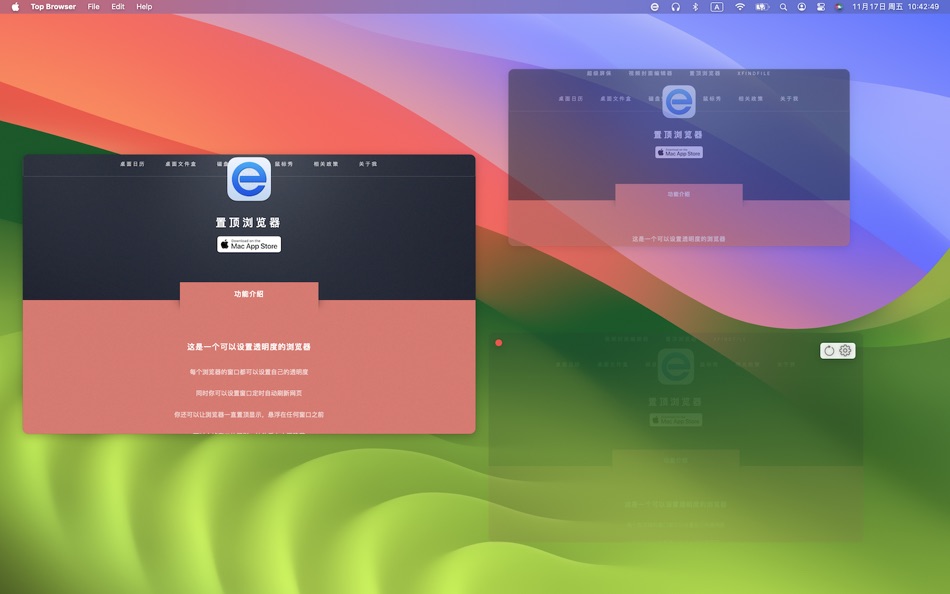Click the battery charging icon
This screenshot has height=594, width=950.
pos(762,7)
